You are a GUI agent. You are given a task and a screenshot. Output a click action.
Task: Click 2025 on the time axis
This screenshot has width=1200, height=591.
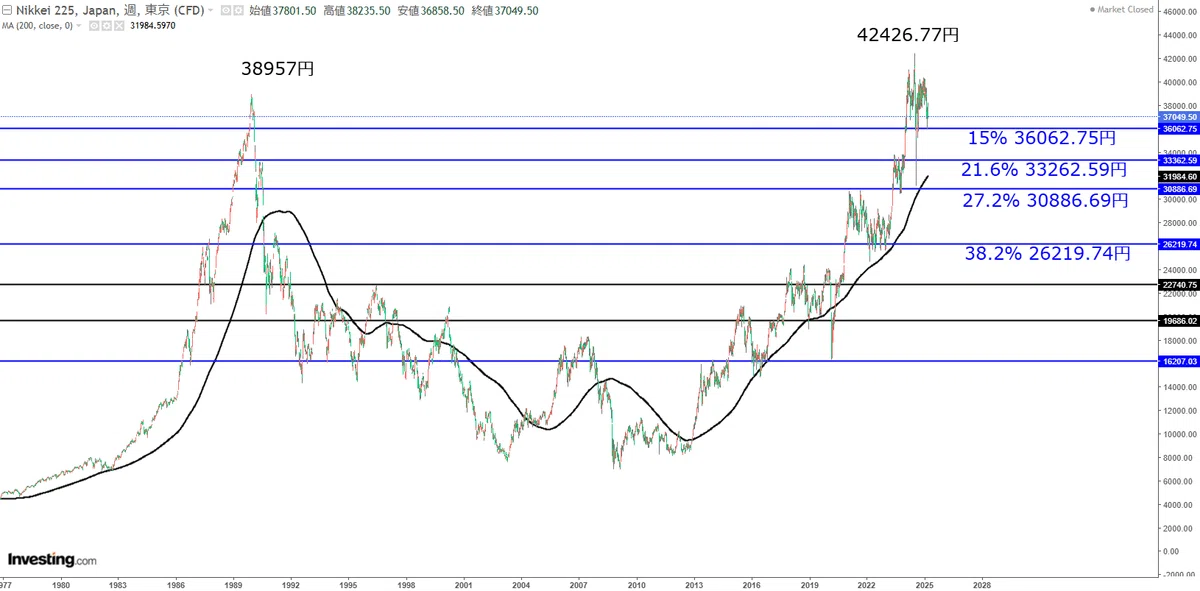(x=925, y=584)
